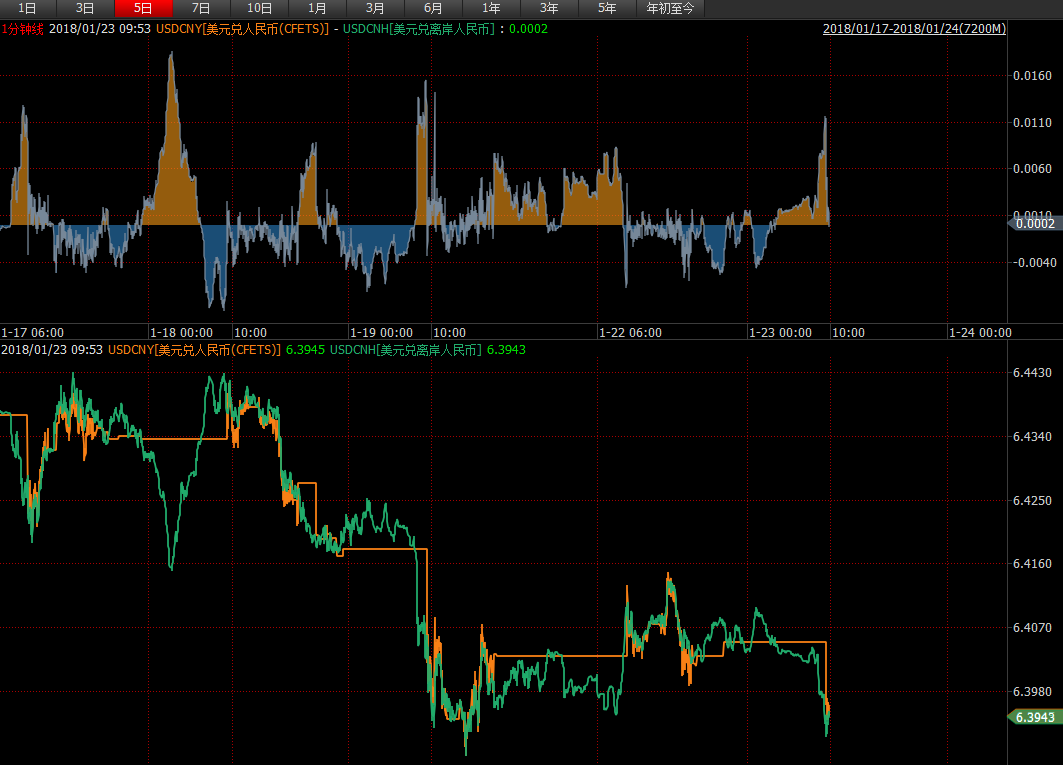Screen dimensions: 1063x765
Task: Choose the 7日 range tab
Action: click(x=201, y=8)
